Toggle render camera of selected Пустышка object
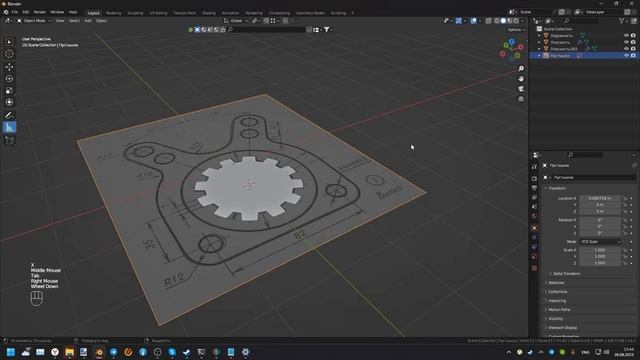The width and height of the screenshot is (640, 360). 633,55
